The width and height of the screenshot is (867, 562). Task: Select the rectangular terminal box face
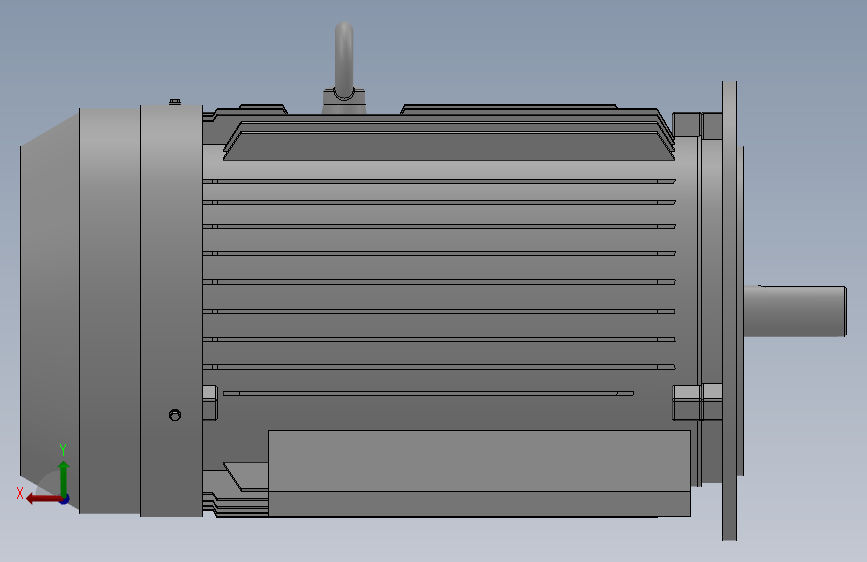pos(479,461)
